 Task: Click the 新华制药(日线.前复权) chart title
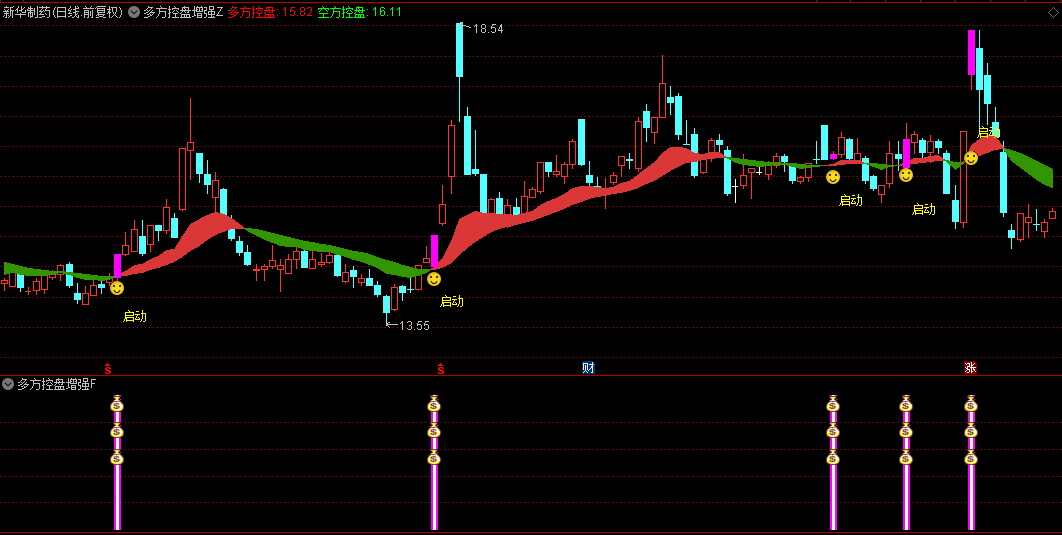click(63, 12)
